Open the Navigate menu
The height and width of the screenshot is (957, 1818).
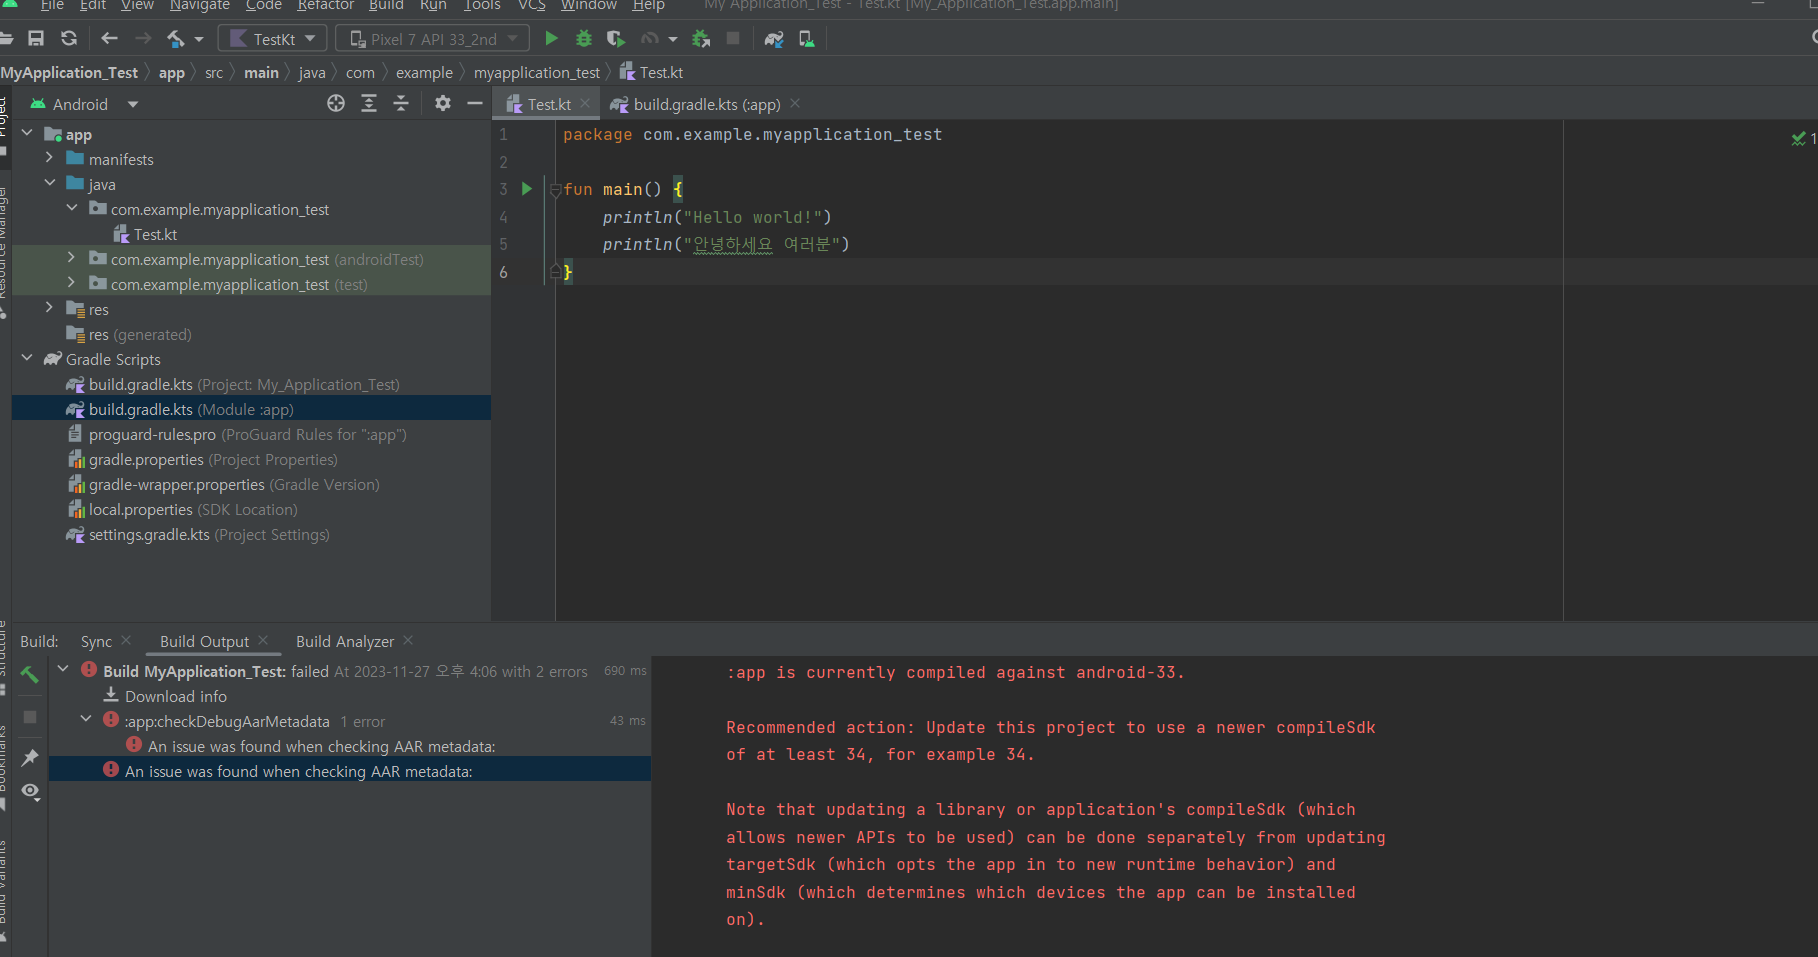click(x=200, y=6)
